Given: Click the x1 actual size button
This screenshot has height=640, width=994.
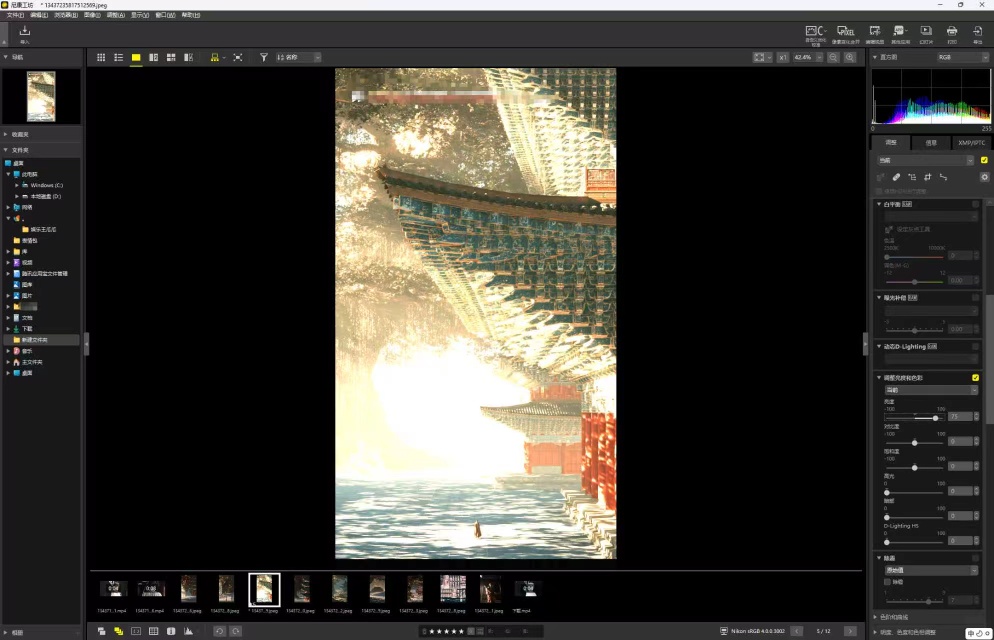Looking at the screenshot, I should click(x=783, y=58).
